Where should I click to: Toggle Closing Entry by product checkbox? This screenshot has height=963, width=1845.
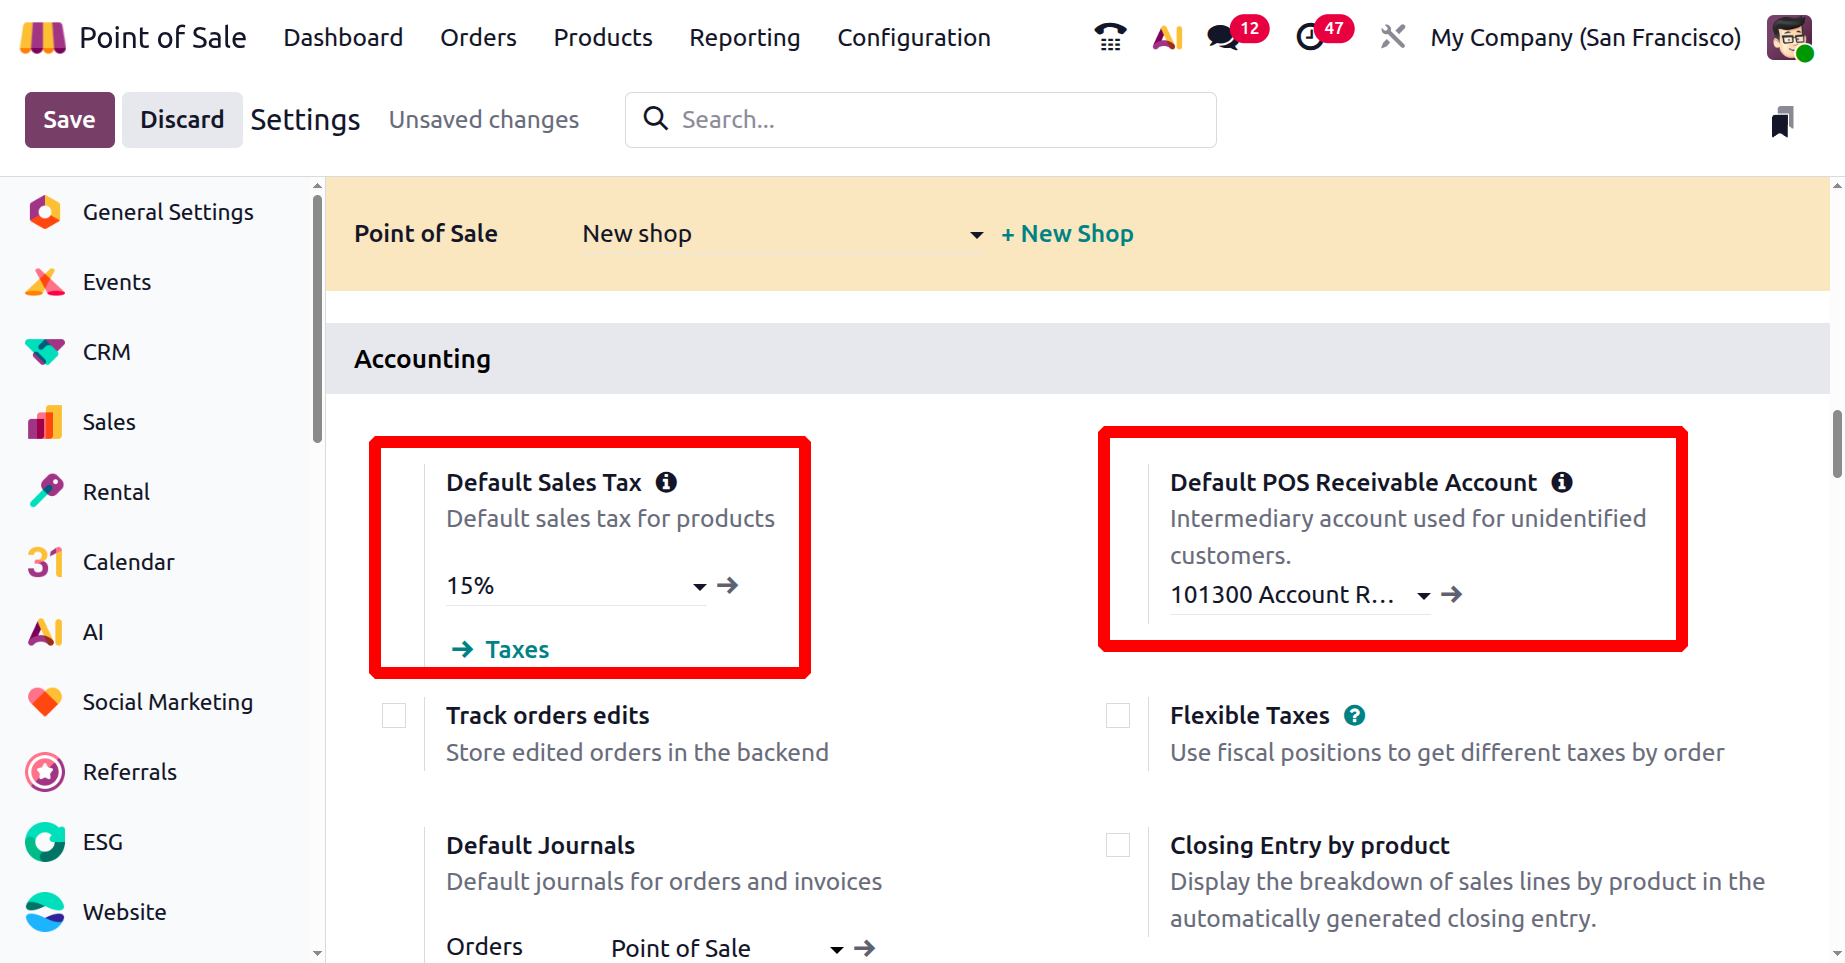[1118, 846]
